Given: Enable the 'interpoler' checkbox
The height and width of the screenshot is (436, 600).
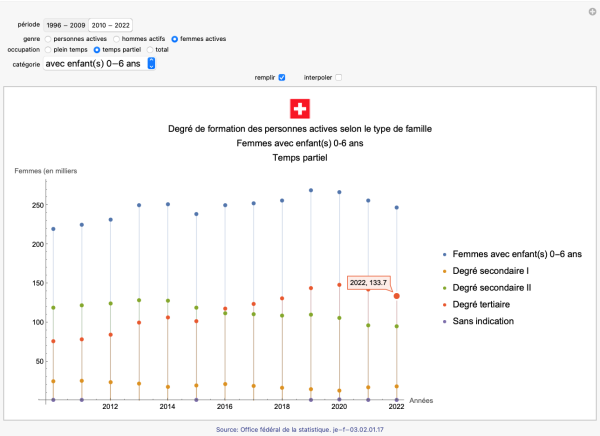Looking at the screenshot, I should [x=339, y=77].
